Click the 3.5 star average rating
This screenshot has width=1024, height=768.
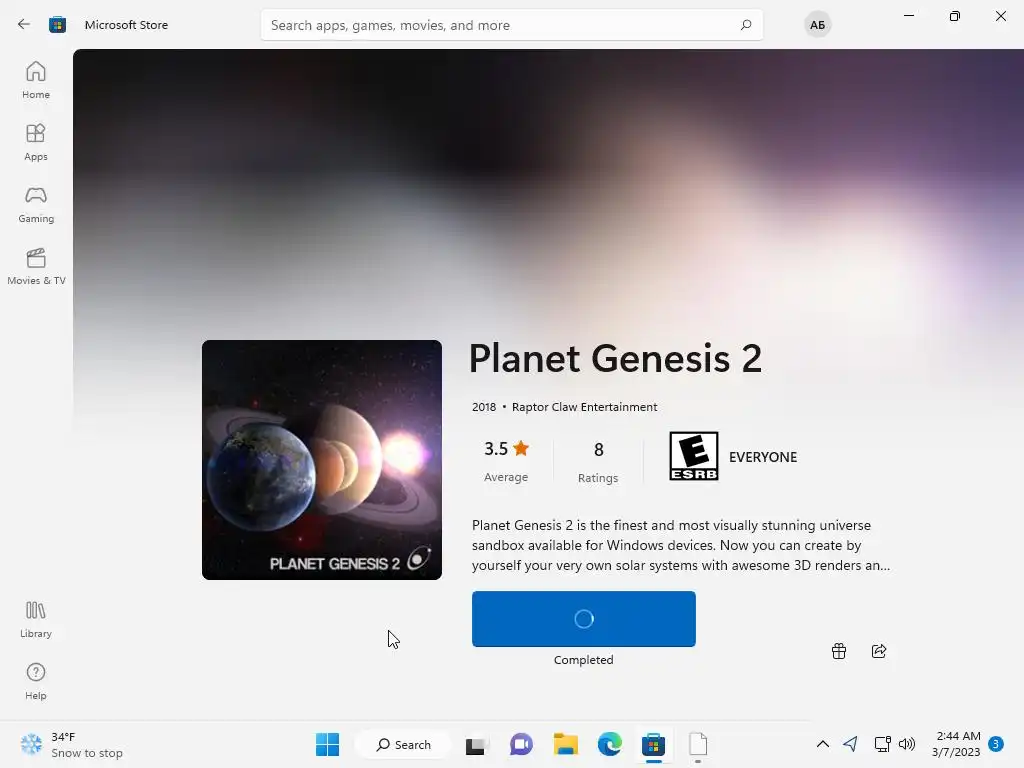tap(506, 461)
